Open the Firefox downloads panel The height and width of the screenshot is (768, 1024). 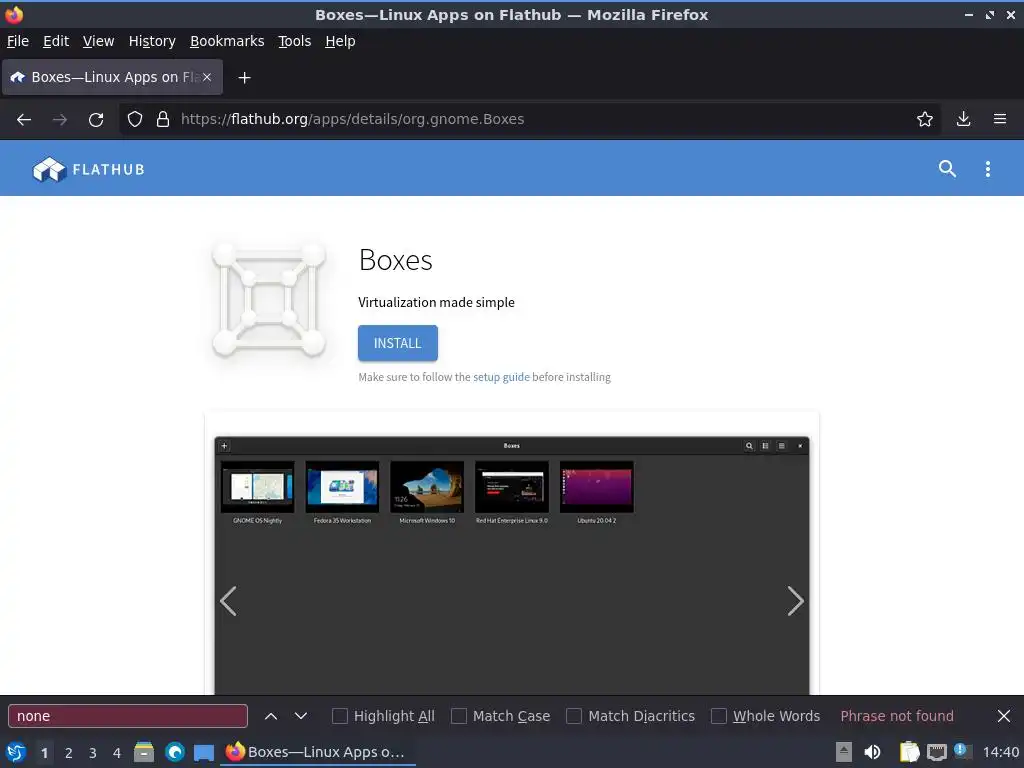click(x=963, y=120)
